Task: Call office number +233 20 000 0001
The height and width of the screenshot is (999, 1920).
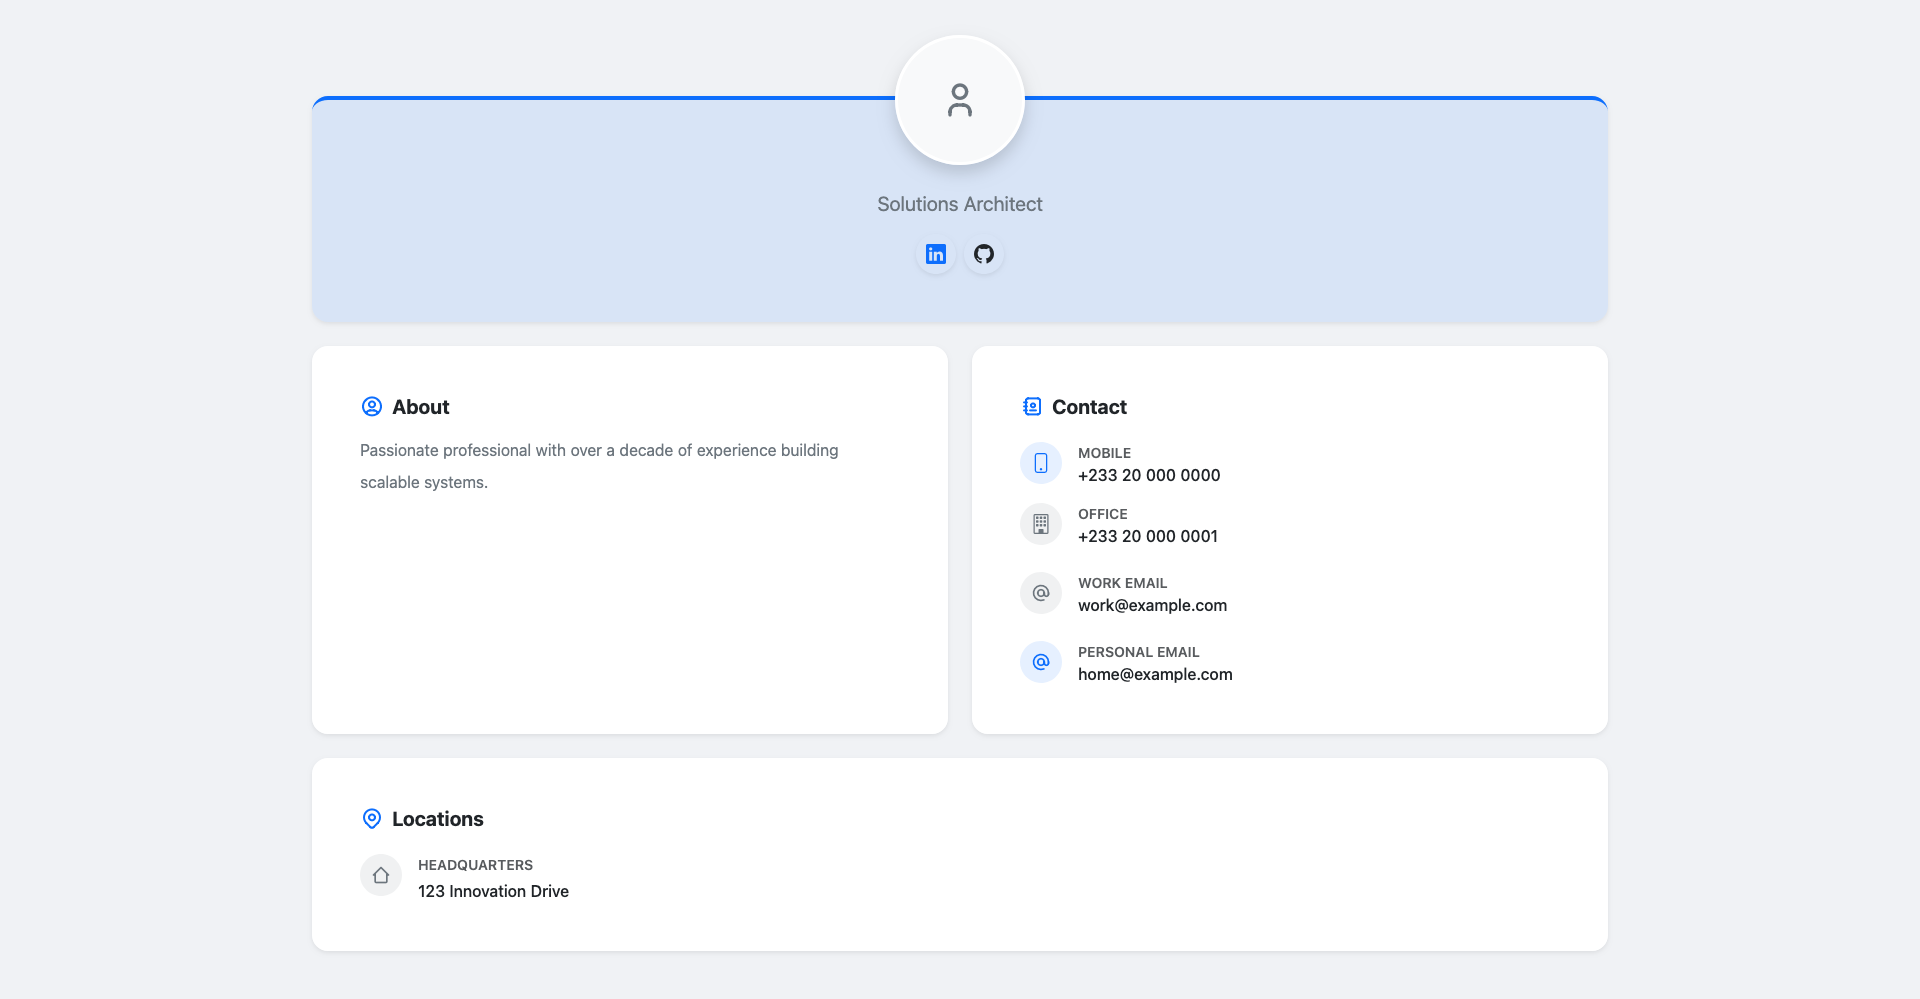Action: click(x=1148, y=537)
